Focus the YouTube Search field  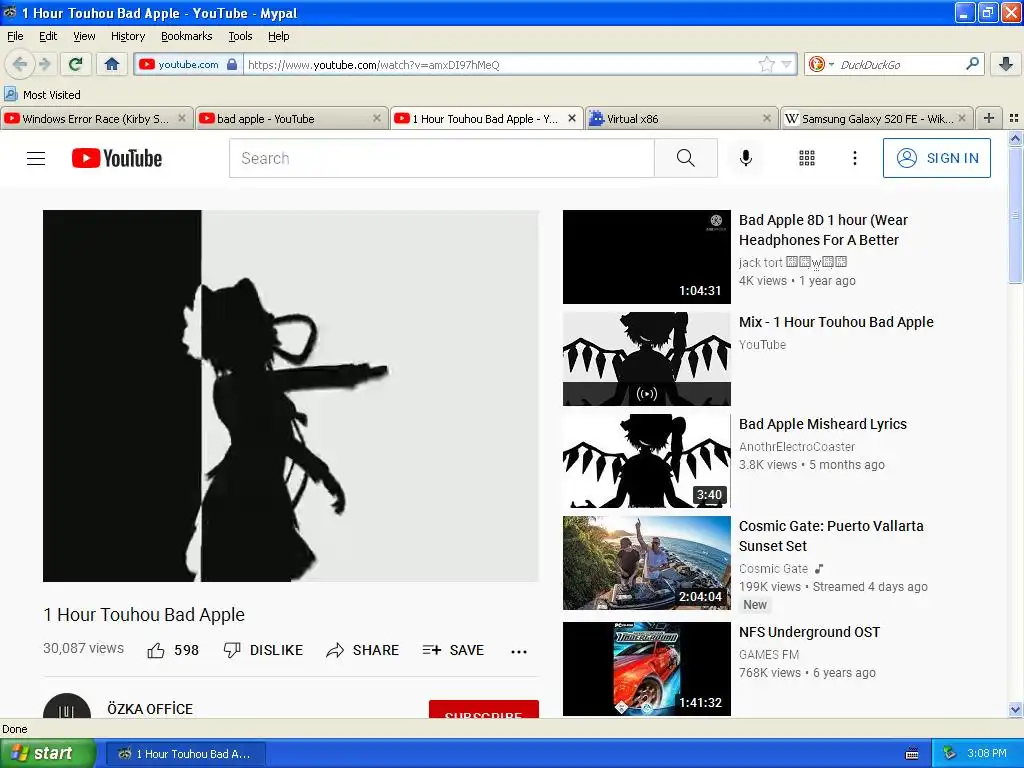[x=441, y=158]
